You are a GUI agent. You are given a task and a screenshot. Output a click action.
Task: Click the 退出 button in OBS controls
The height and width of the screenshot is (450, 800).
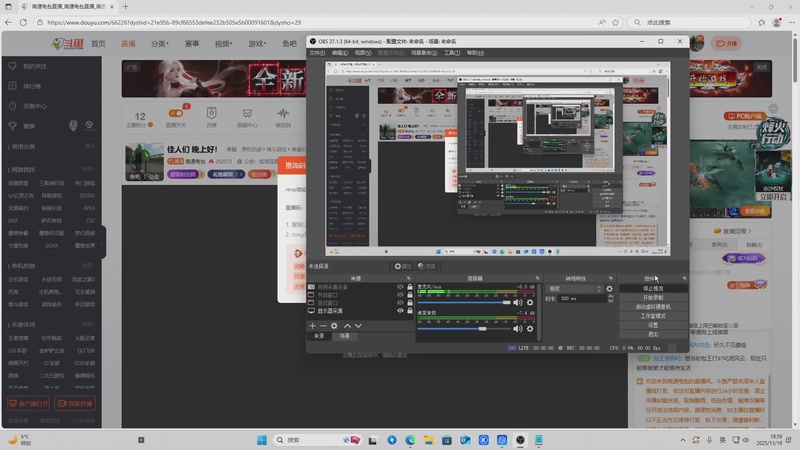tap(653, 334)
